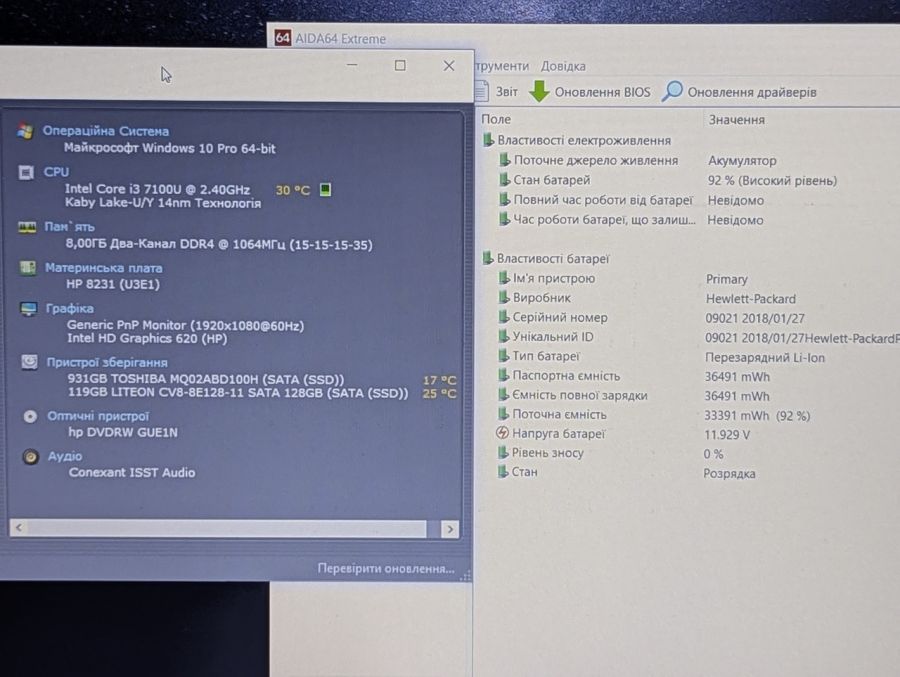Open the CPU section link
Image resolution: width=900 pixels, height=677 pixels.
(x=56, y=172)
